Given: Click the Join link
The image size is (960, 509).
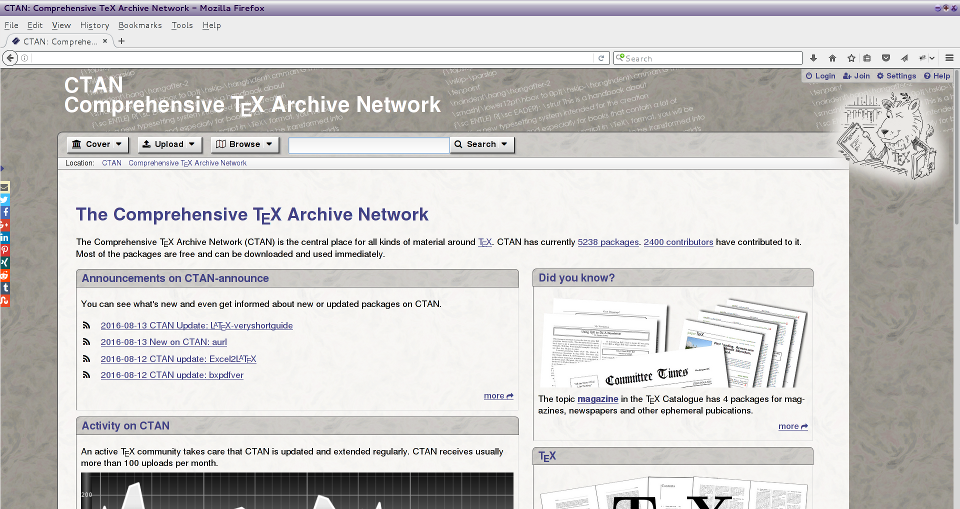Looking at the screenshot, I should pyautogui.click(x=857, y=76).
